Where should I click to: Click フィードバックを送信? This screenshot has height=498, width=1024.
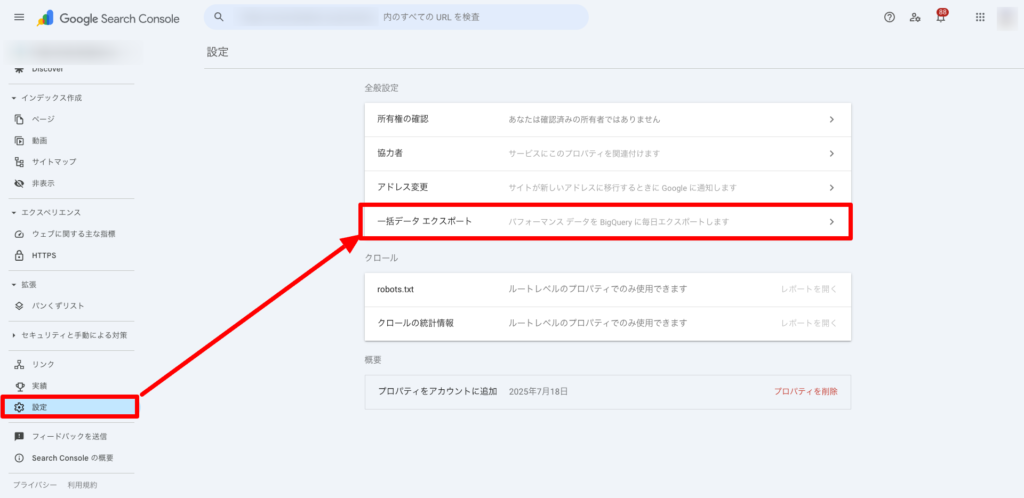69,437
